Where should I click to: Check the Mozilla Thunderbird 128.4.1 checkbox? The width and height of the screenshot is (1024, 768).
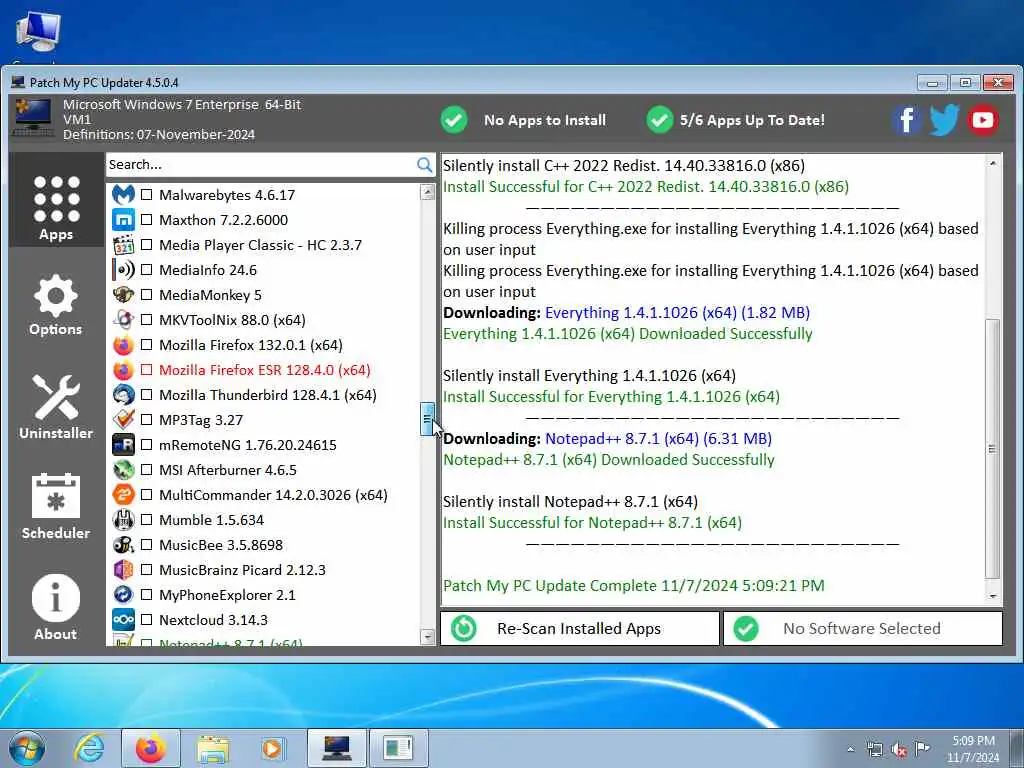[x=146, y=395]
